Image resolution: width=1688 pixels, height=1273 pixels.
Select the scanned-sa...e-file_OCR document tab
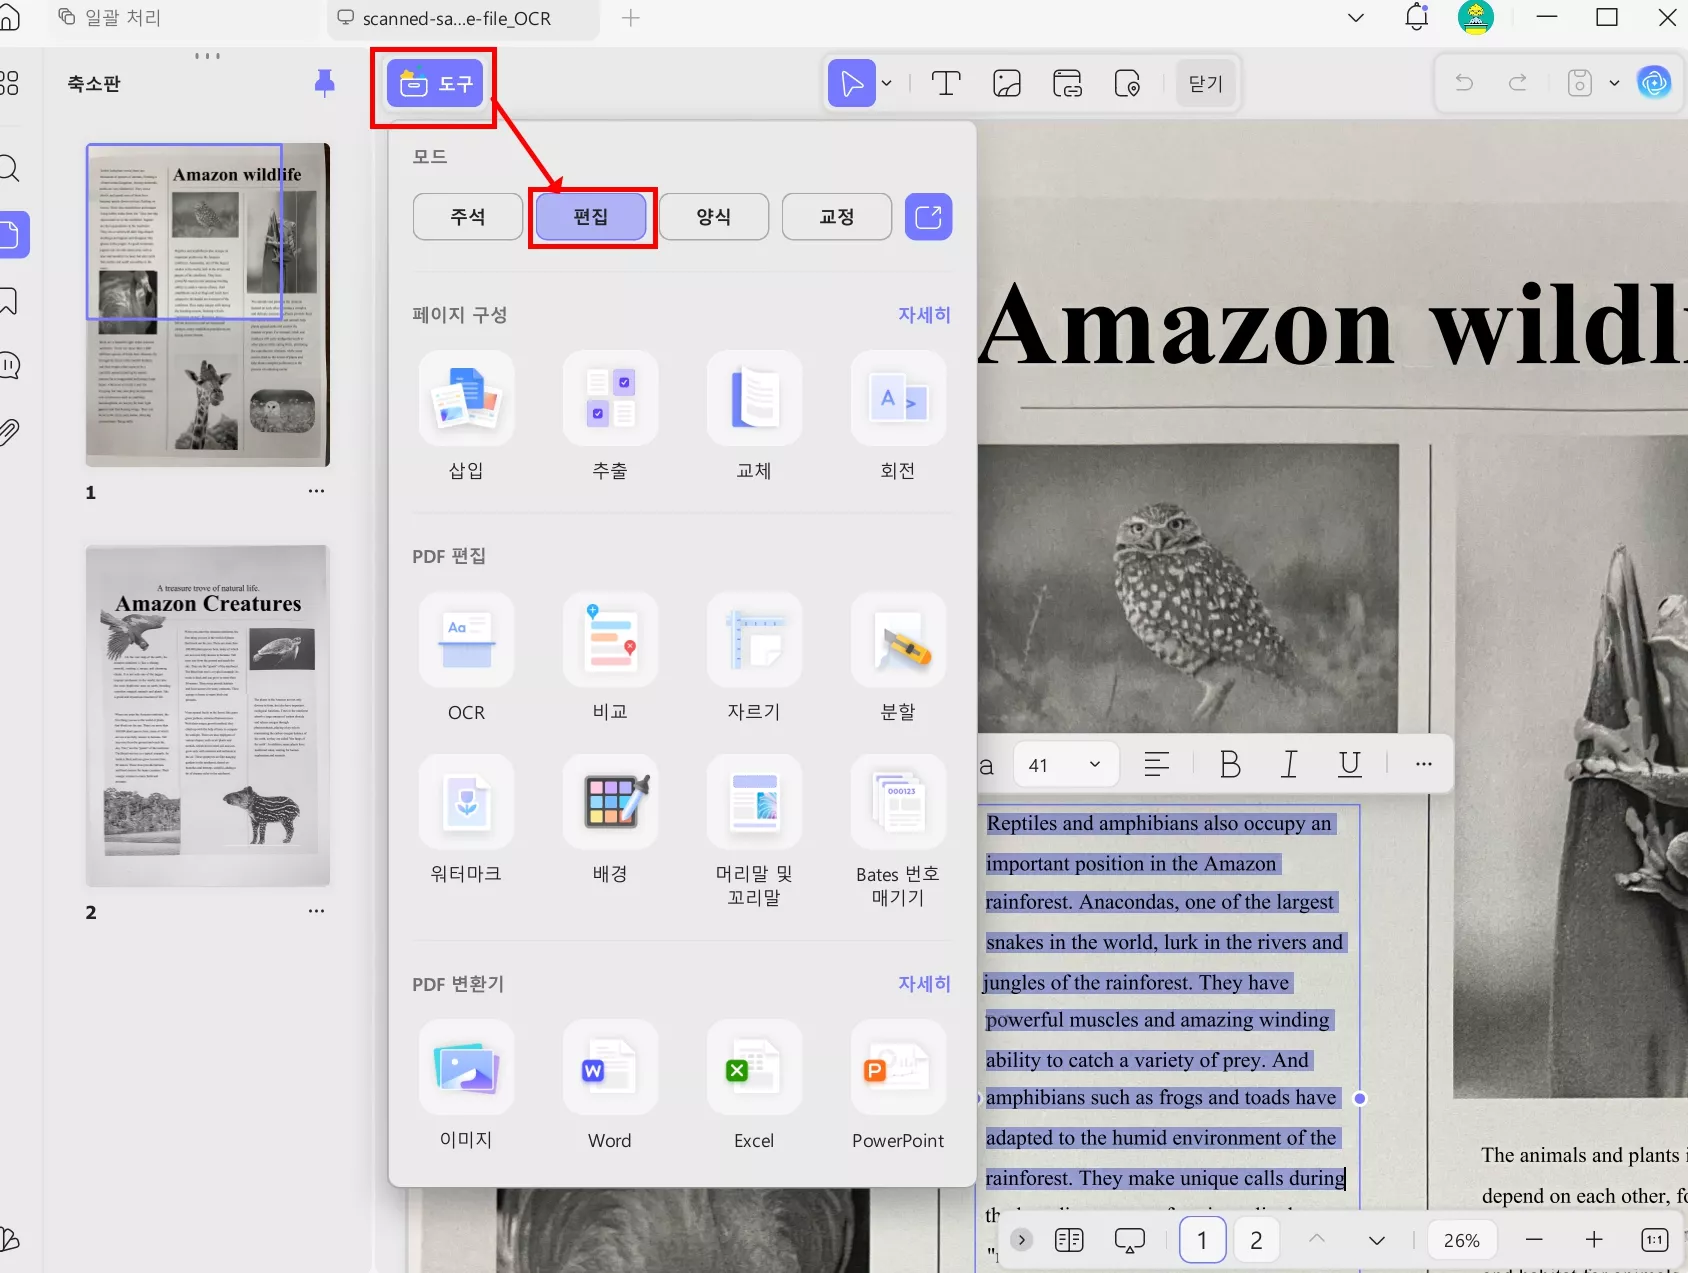pyautogui.click(x=460, y=18)
